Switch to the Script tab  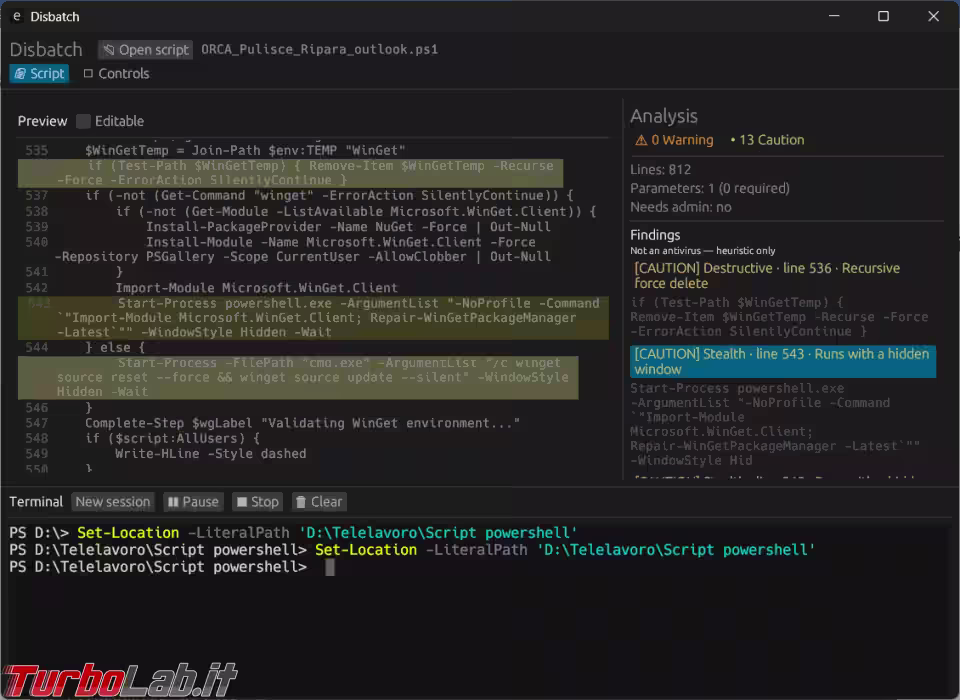coord(39,73)
